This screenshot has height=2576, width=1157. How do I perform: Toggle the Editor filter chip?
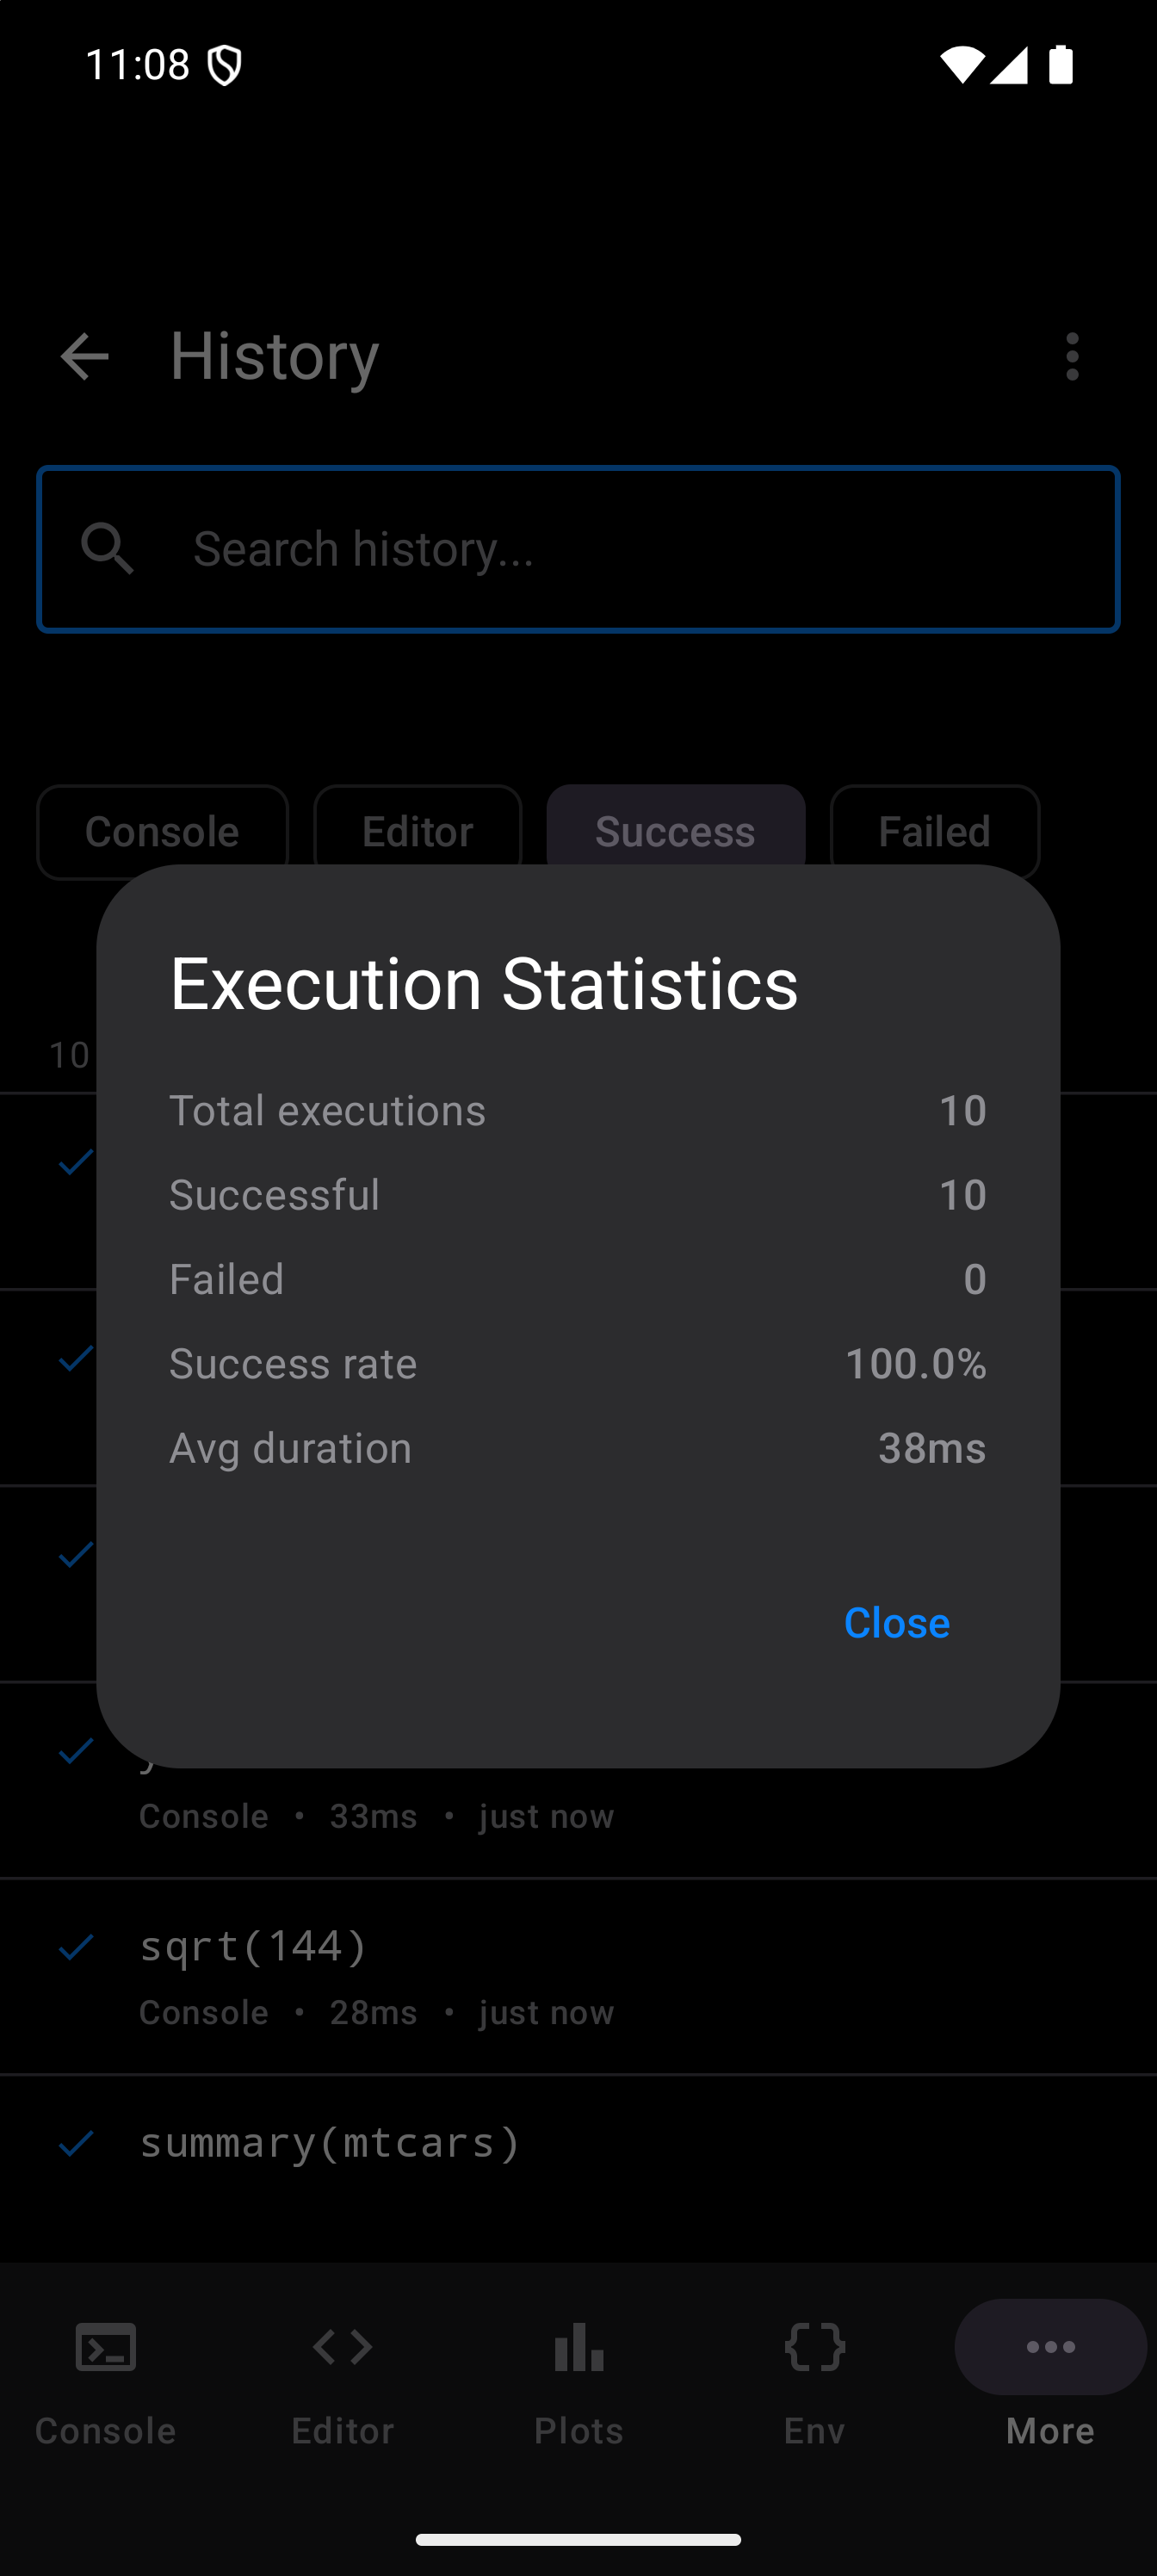(417, 832)
